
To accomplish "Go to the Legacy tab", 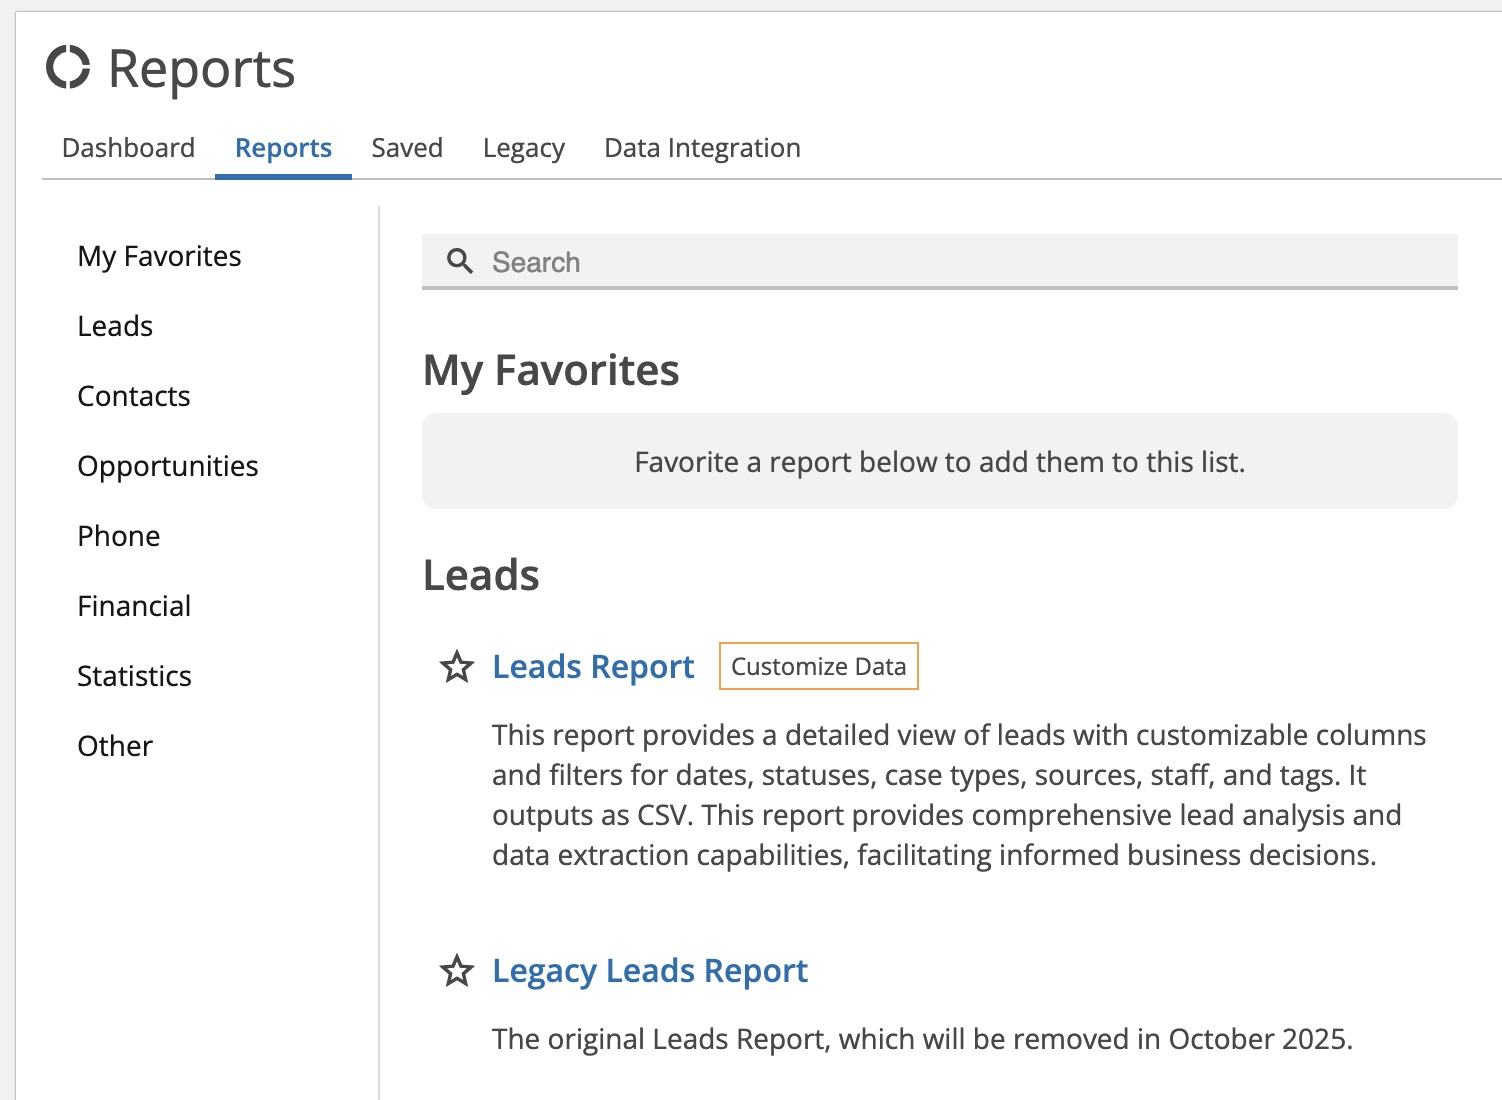I will pyautogui.click(x=523, y=148).
